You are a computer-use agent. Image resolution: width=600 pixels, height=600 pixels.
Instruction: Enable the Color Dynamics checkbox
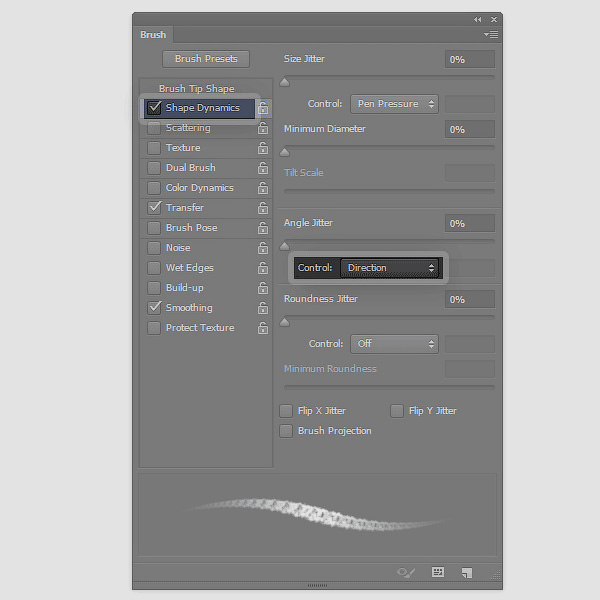[154, 188]
